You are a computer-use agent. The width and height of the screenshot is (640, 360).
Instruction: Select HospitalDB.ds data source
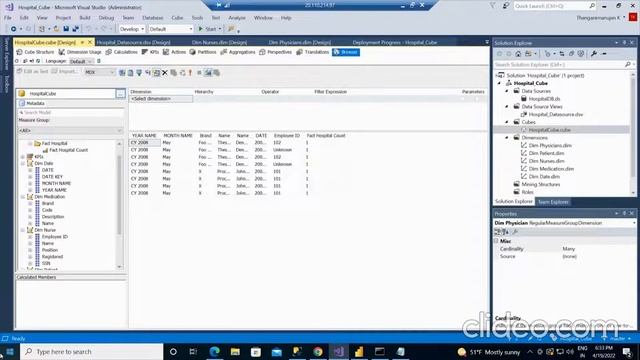544,99
